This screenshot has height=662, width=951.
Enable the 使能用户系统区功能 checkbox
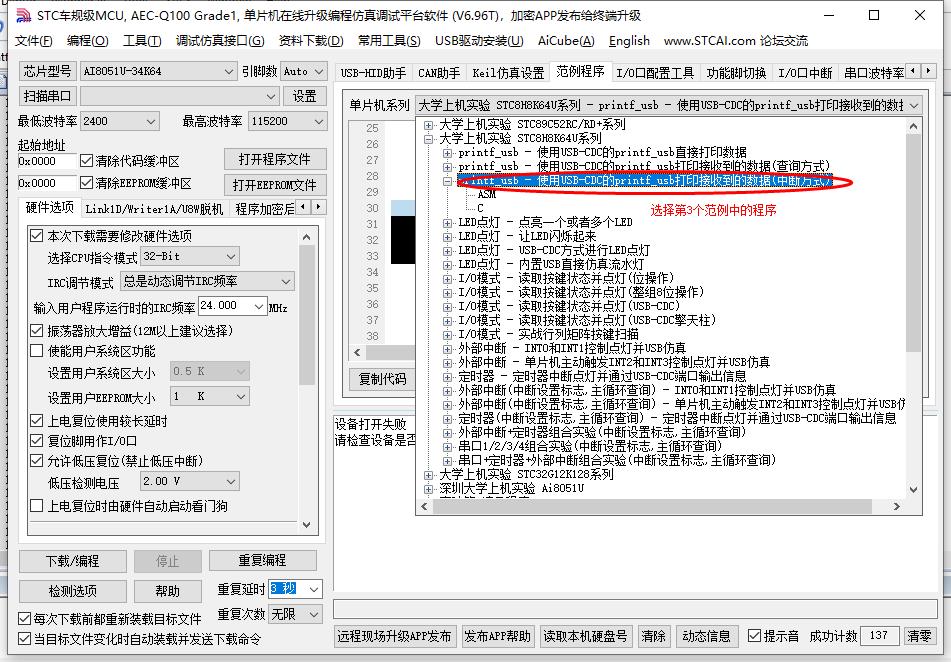(37, 348)
